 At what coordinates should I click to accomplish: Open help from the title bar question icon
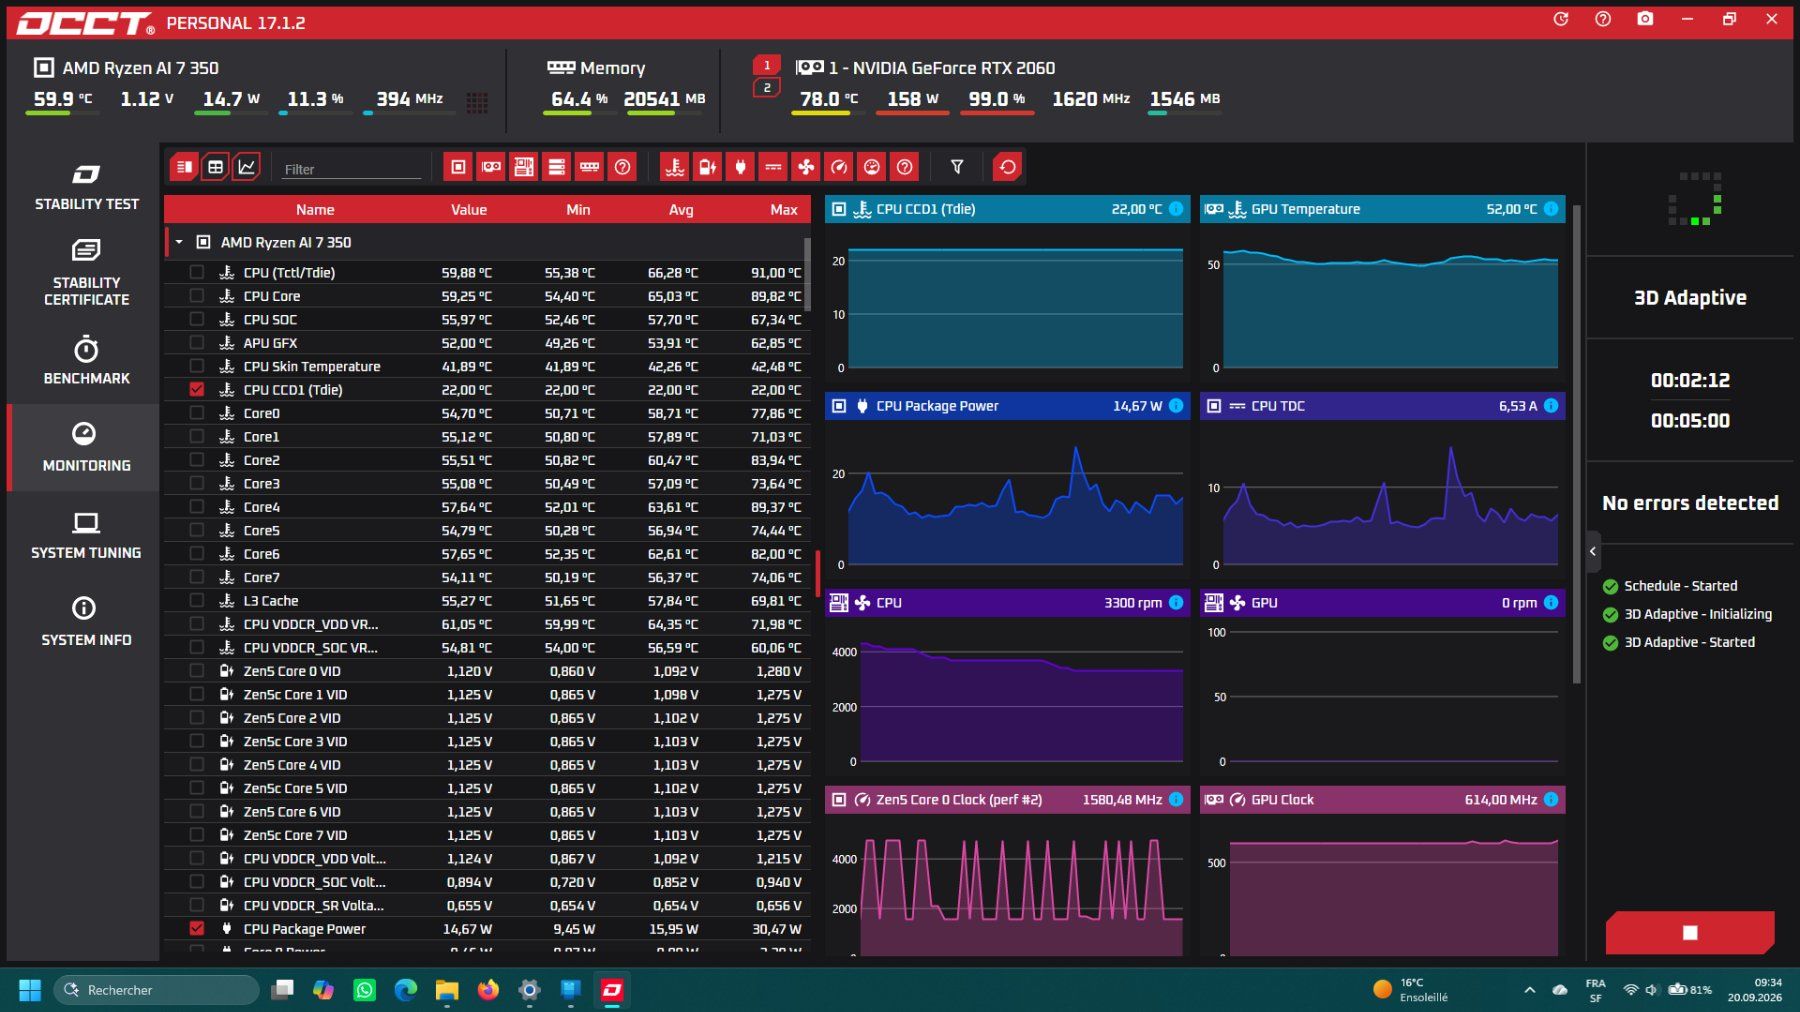[1603, 19]
